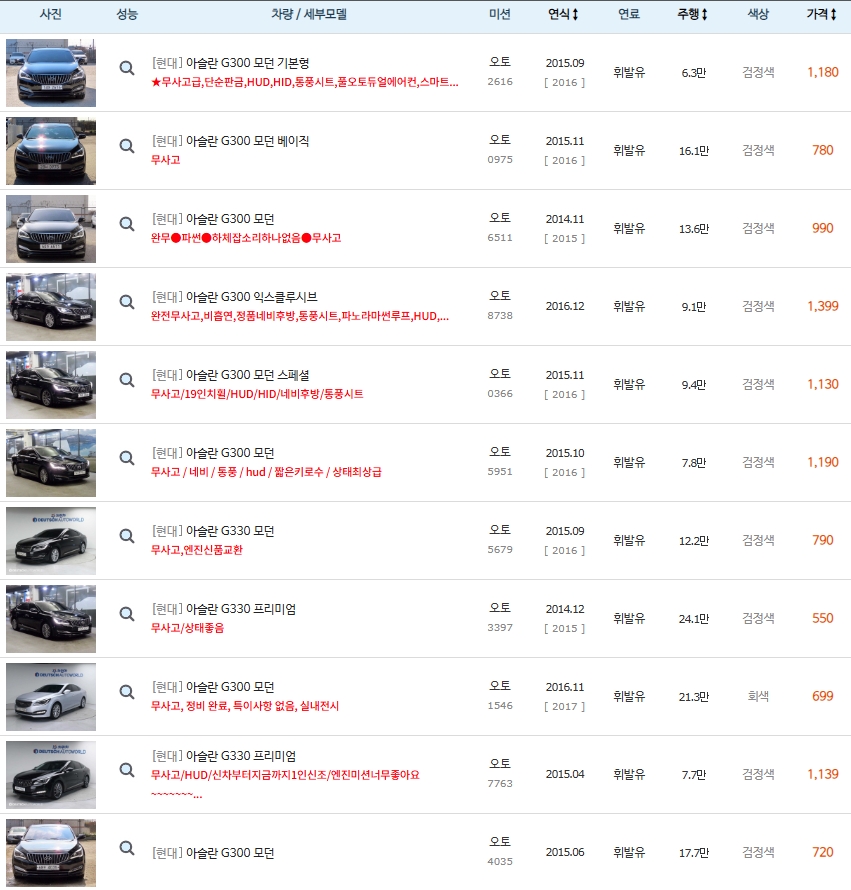The width and height of the screenshot is (851, 890).
Task: Open inspection magnifier for 아슬란 G300 모던 스페셜
Action: (x=127, y=380)
